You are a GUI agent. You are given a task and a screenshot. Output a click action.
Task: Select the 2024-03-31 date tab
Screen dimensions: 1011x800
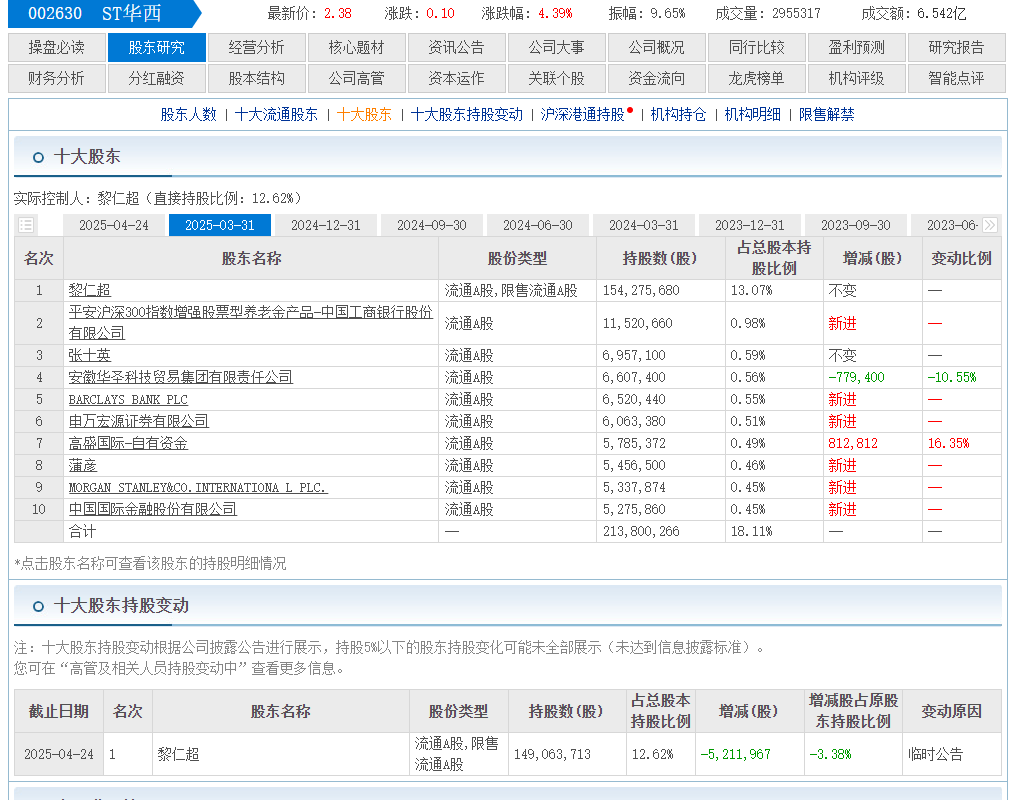643,225
